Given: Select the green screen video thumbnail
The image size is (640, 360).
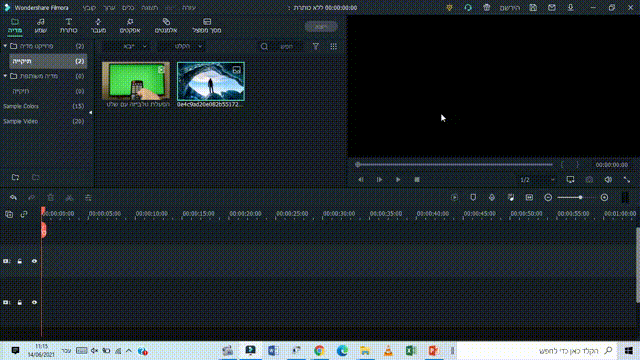Looking at the screenshot, I should [x=136, y=81].
